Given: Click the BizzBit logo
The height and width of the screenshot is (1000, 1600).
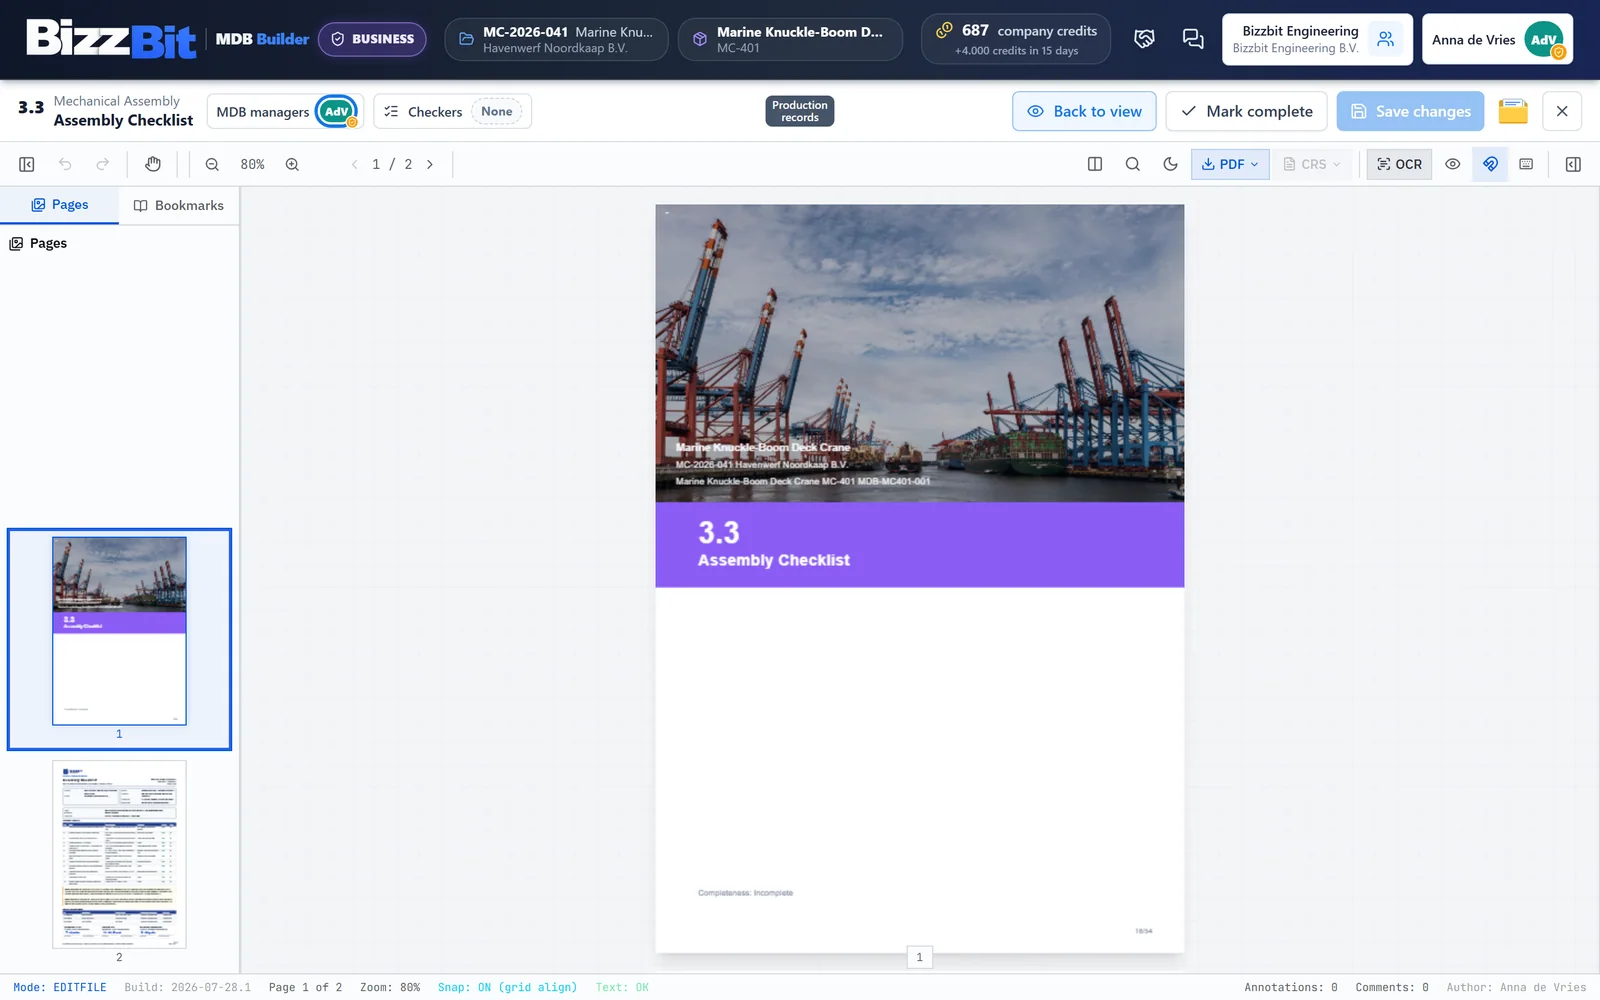Looking at the screenshot, I should (111, 39).
